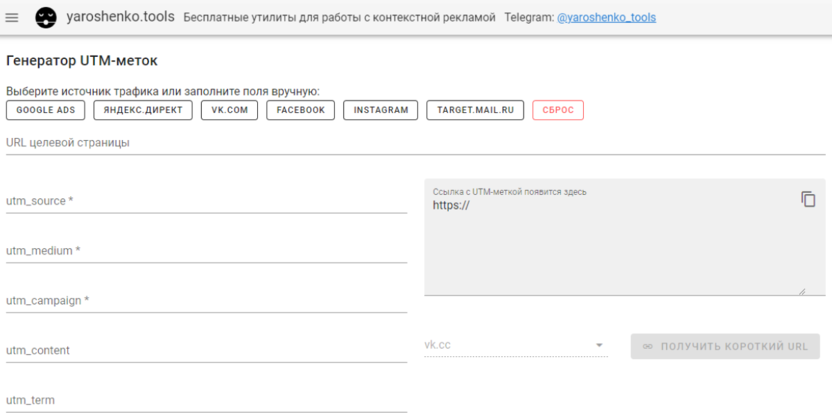Focus the utm_campaign input field
832x416 pixels.
[206, 300]
